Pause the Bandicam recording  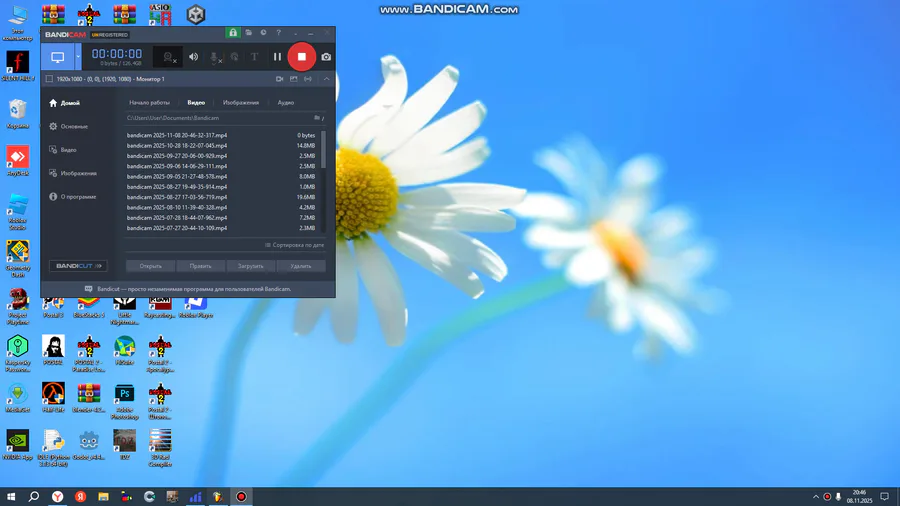point(277,57)
